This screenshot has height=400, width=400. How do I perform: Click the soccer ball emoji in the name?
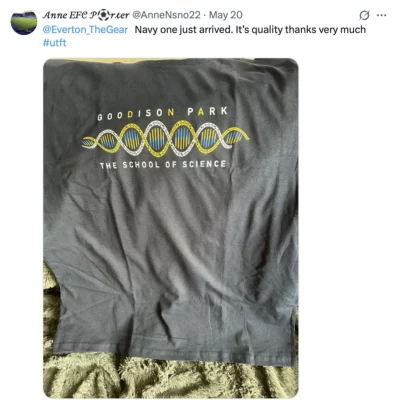[104, 15]
